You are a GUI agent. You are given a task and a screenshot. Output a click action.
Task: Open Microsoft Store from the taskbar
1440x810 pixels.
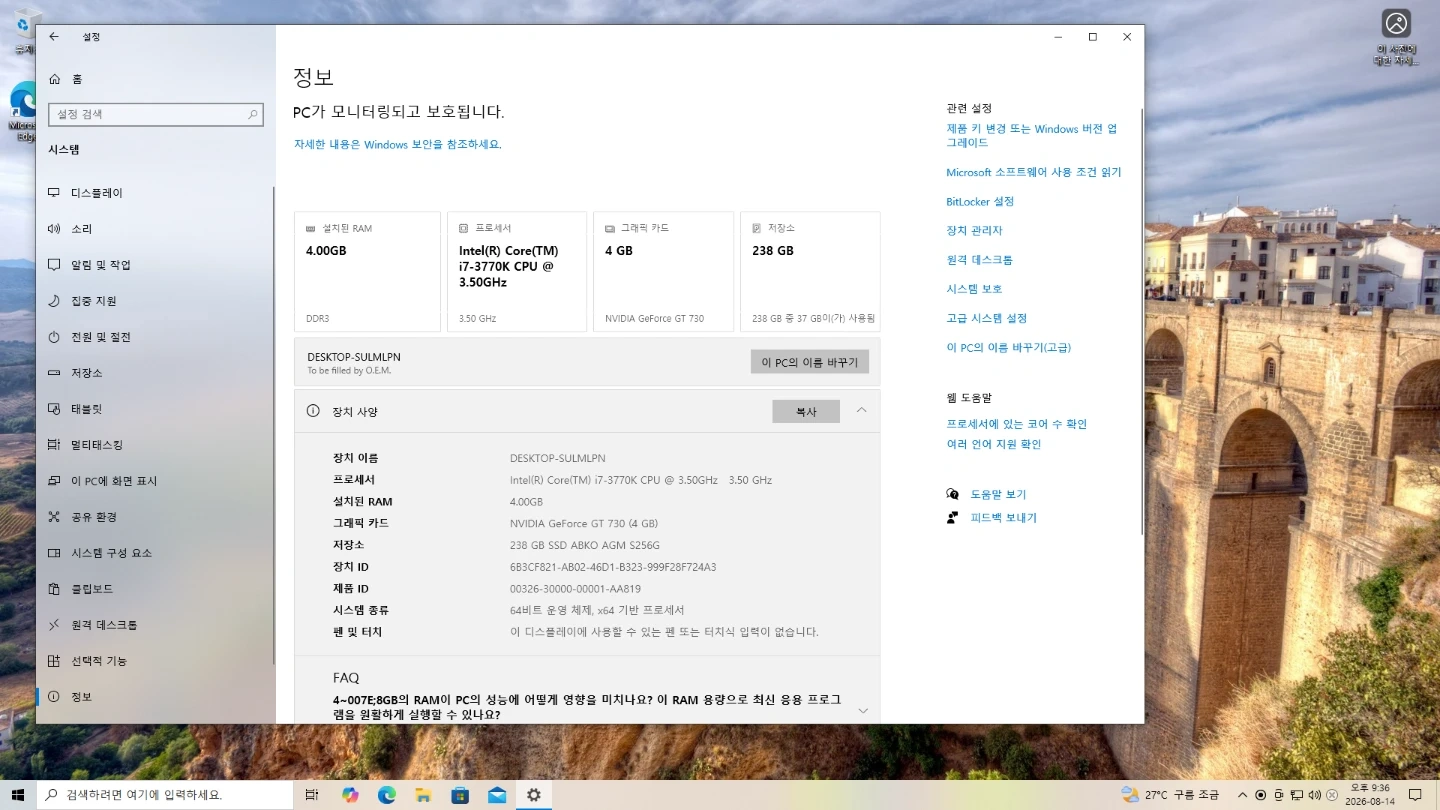tap(460, 795)
